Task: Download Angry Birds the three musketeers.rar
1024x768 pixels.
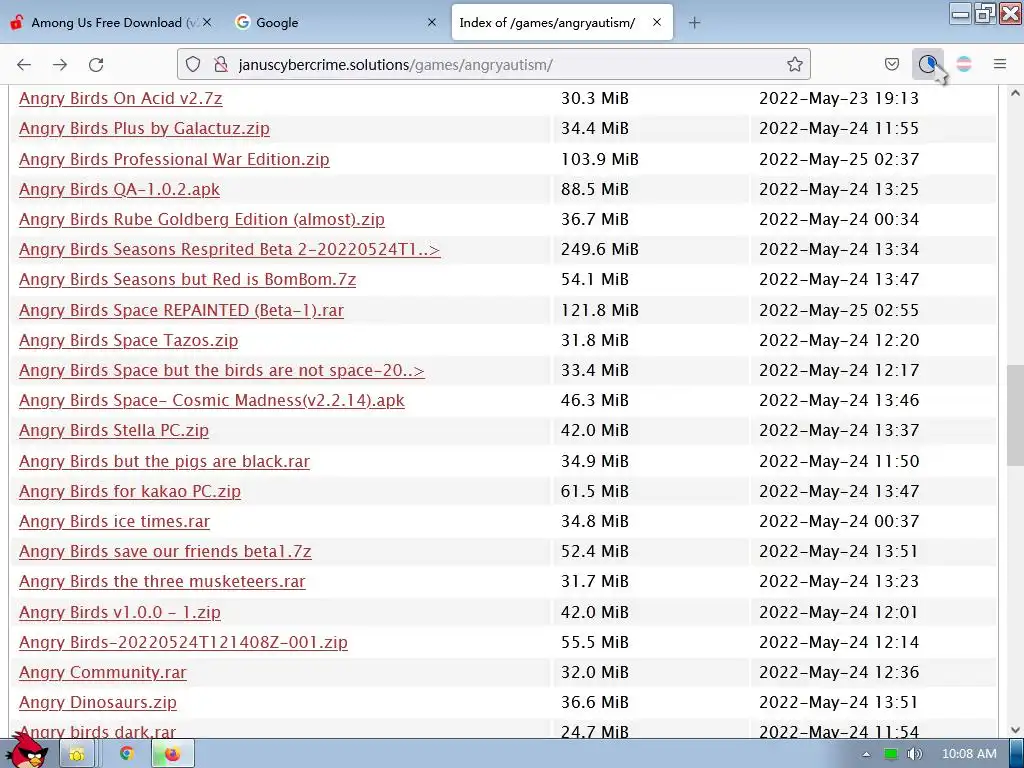Action: pyautogui.click(x=162, y=581)
